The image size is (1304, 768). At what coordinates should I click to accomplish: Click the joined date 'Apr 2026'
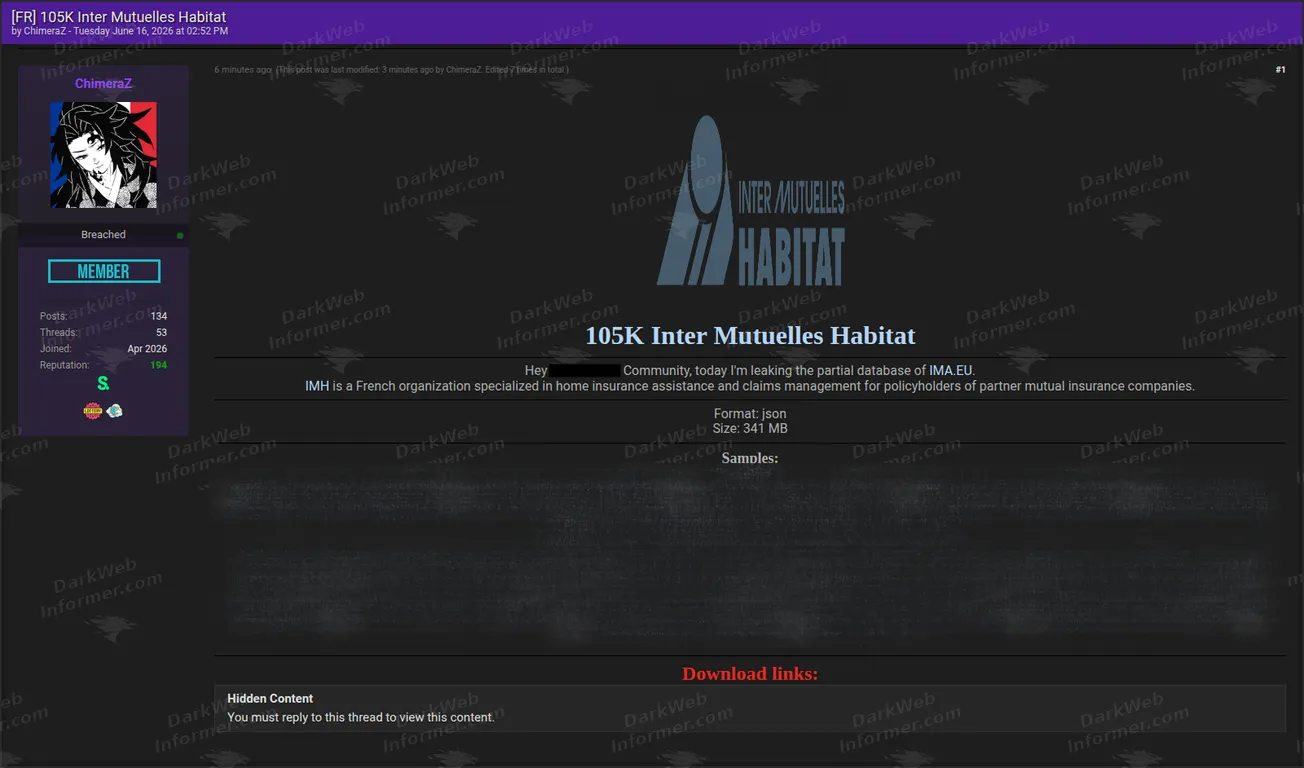148,349
